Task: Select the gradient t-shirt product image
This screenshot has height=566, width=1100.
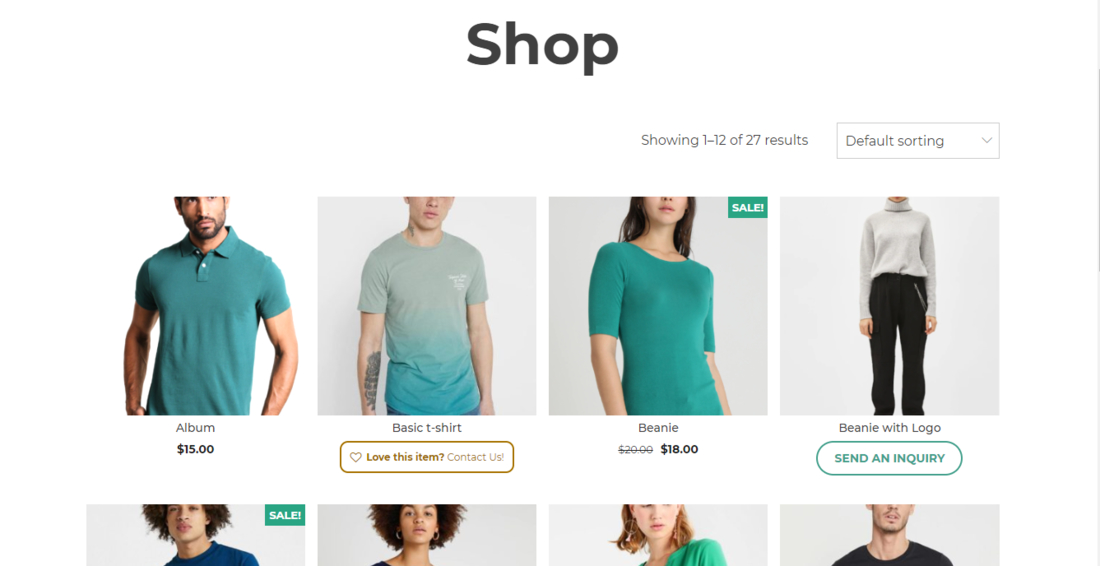Action: pos(427,306)
